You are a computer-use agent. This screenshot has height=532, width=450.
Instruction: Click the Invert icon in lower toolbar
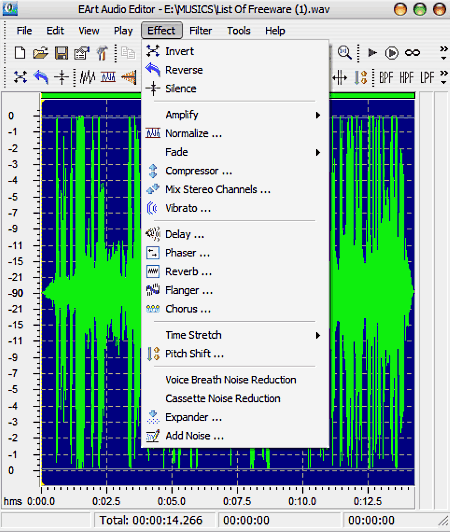20,77
